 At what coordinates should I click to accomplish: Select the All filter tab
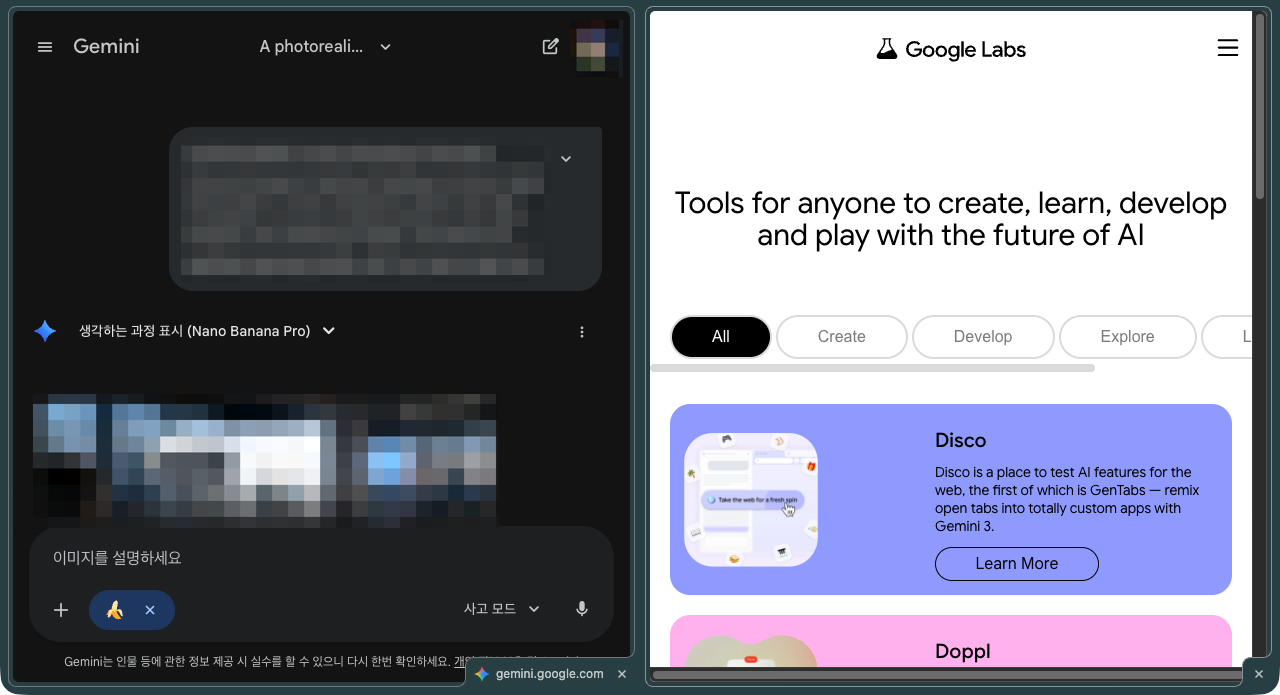tap(721, 337)
